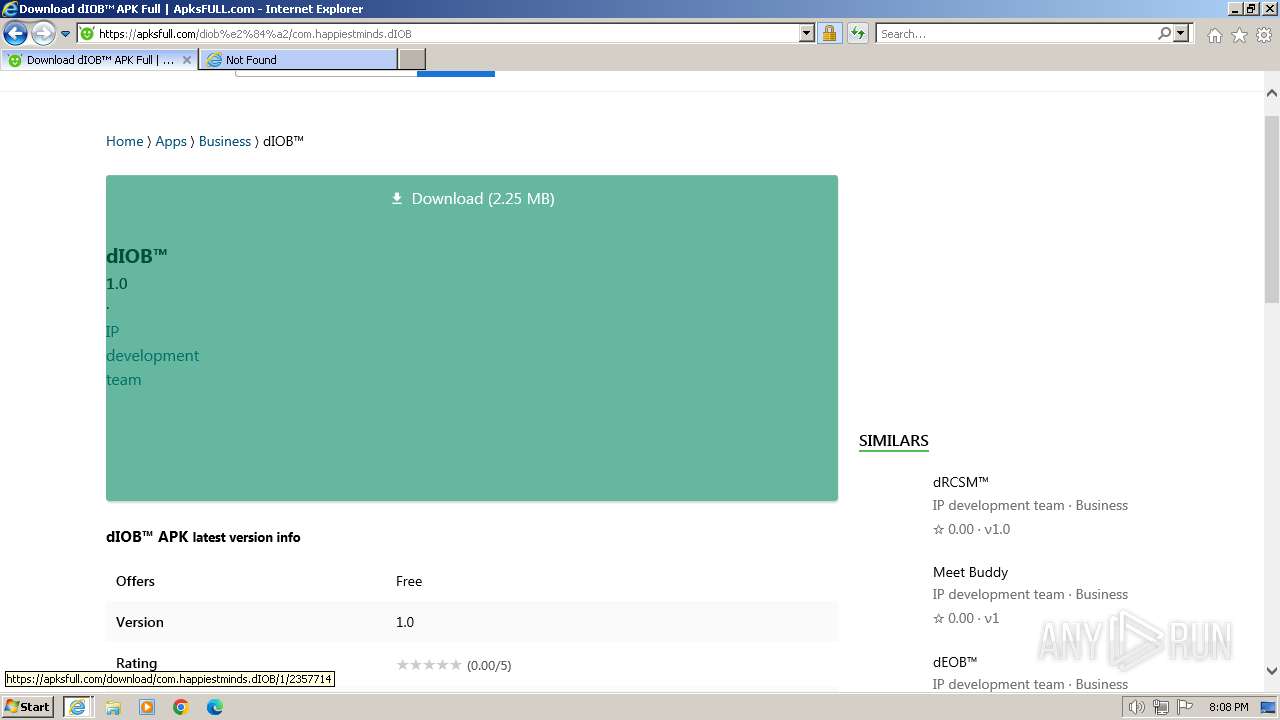
Task: Close the Download dIOB APK Full tab
Action: click(x=186, y=60)
